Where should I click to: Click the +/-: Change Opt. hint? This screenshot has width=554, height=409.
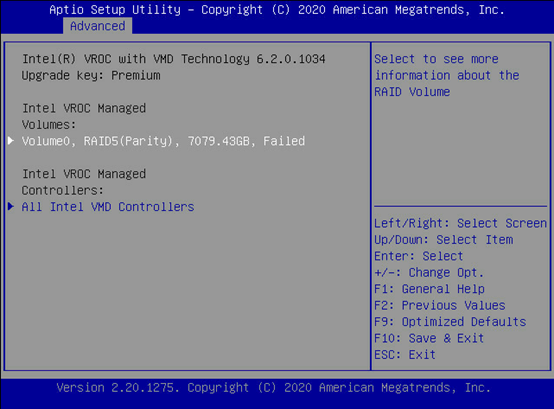[x=429, y=273]
